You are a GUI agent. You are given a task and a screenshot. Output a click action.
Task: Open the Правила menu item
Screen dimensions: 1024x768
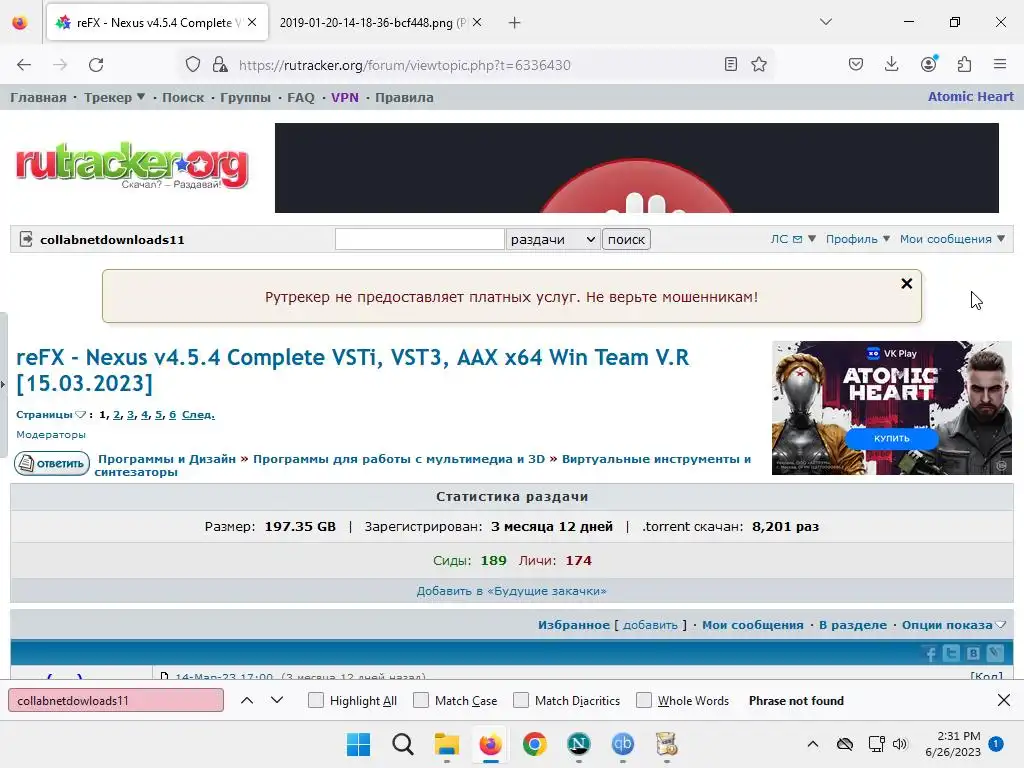[404, 97]
